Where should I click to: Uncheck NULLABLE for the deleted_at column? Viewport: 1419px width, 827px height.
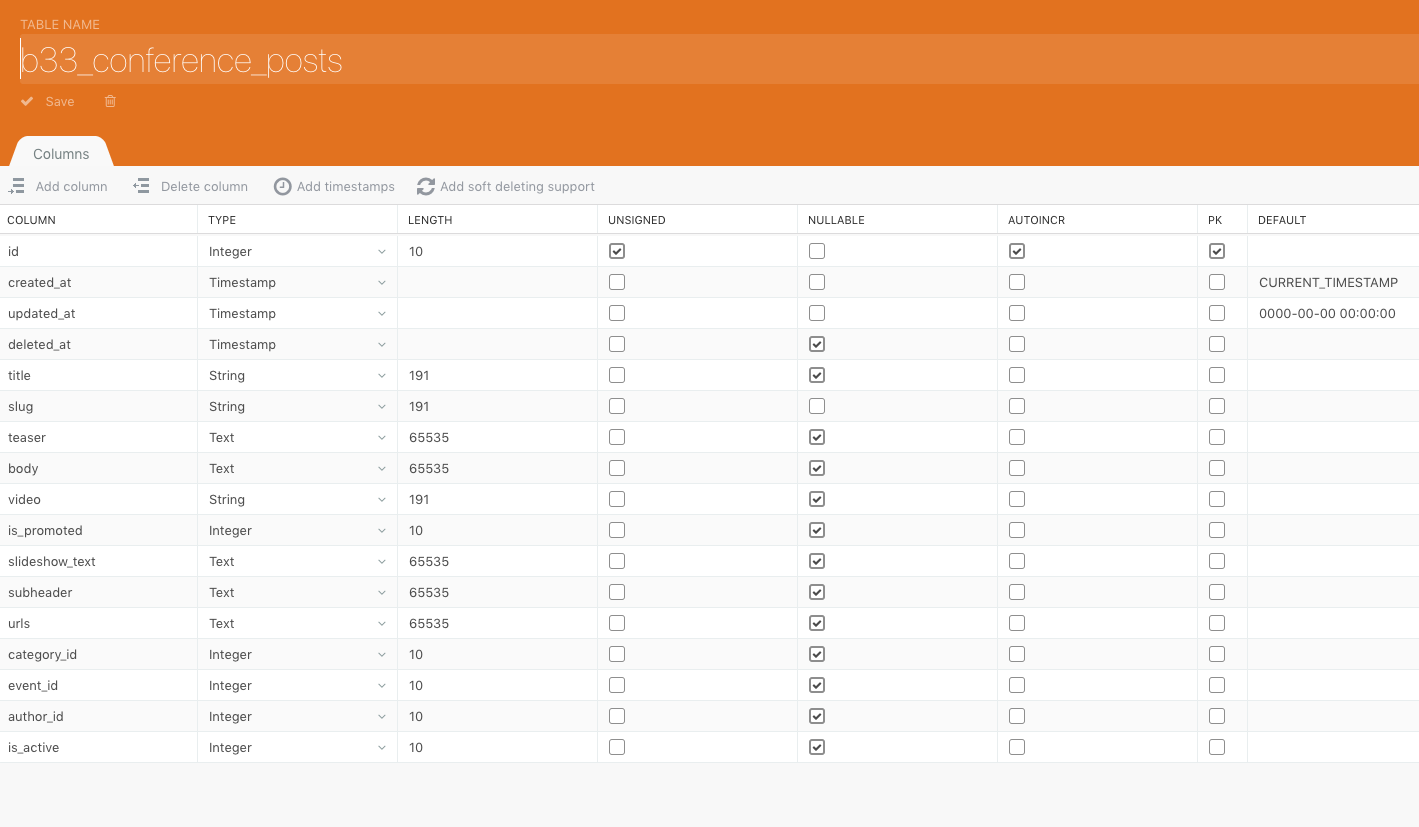(817, 343)
